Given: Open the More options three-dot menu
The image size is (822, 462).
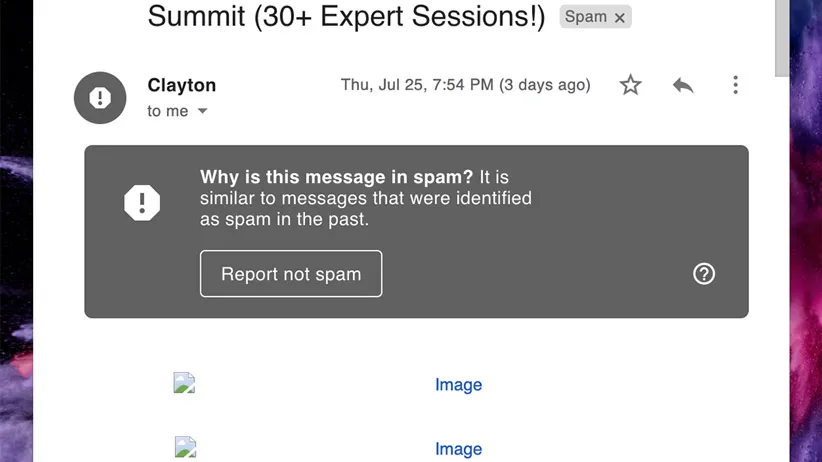Looking at the screenshot, I should pyautogui.click(x=735, y=85).
